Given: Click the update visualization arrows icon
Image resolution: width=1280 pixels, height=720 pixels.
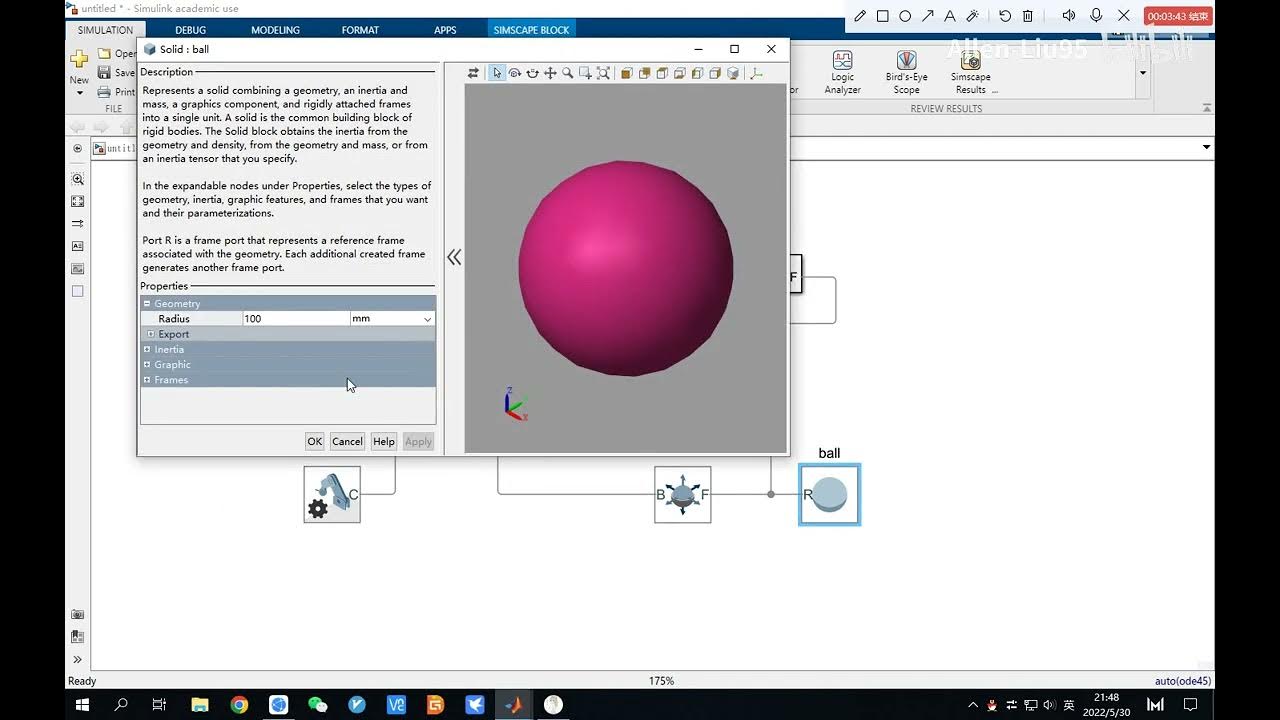Looking at the screenshot, I should tap(474, 73).
